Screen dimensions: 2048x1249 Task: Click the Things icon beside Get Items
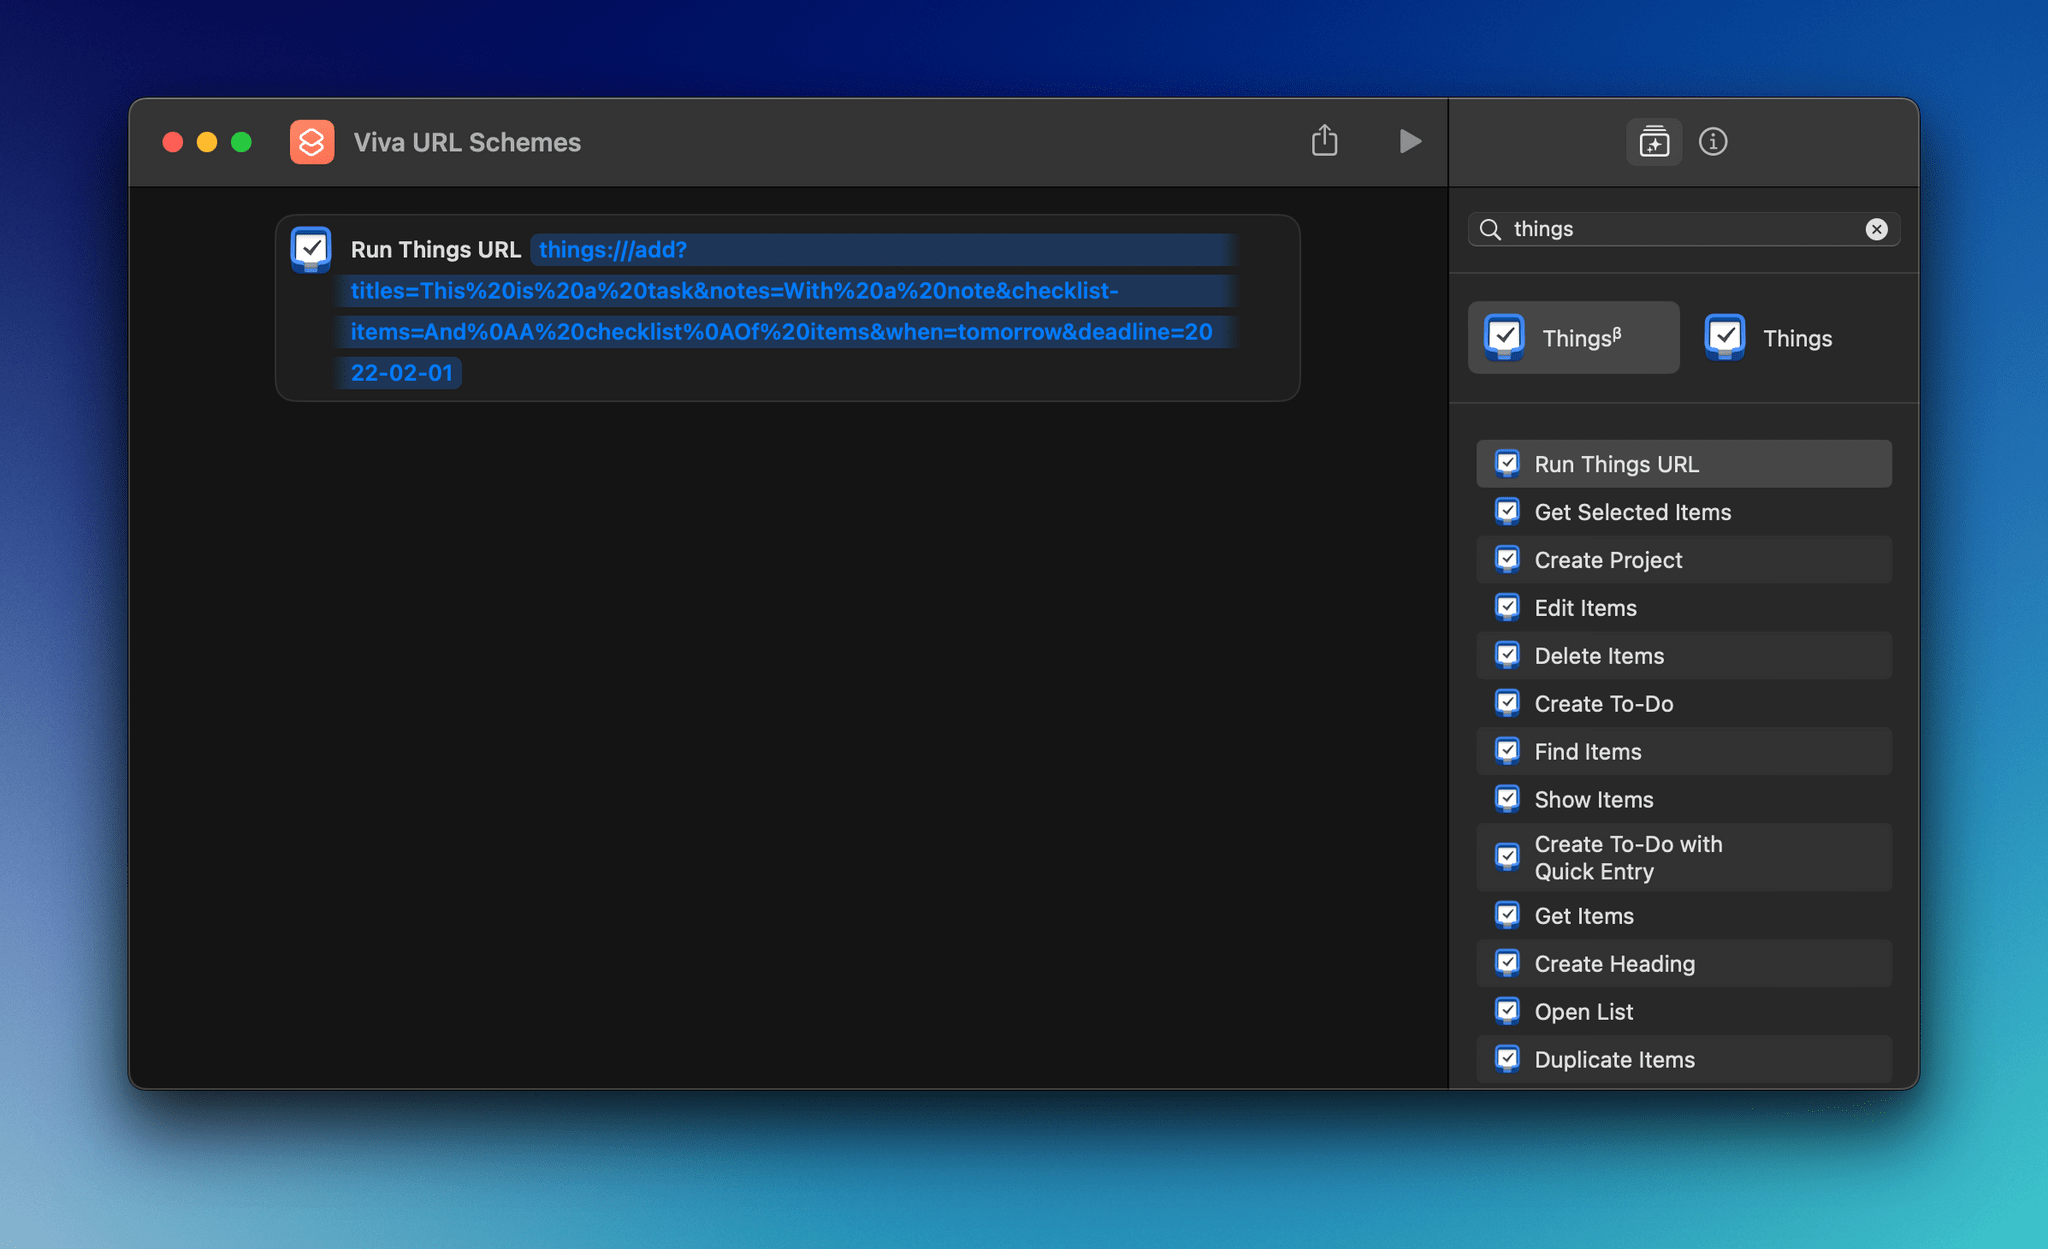[1507, 915]
